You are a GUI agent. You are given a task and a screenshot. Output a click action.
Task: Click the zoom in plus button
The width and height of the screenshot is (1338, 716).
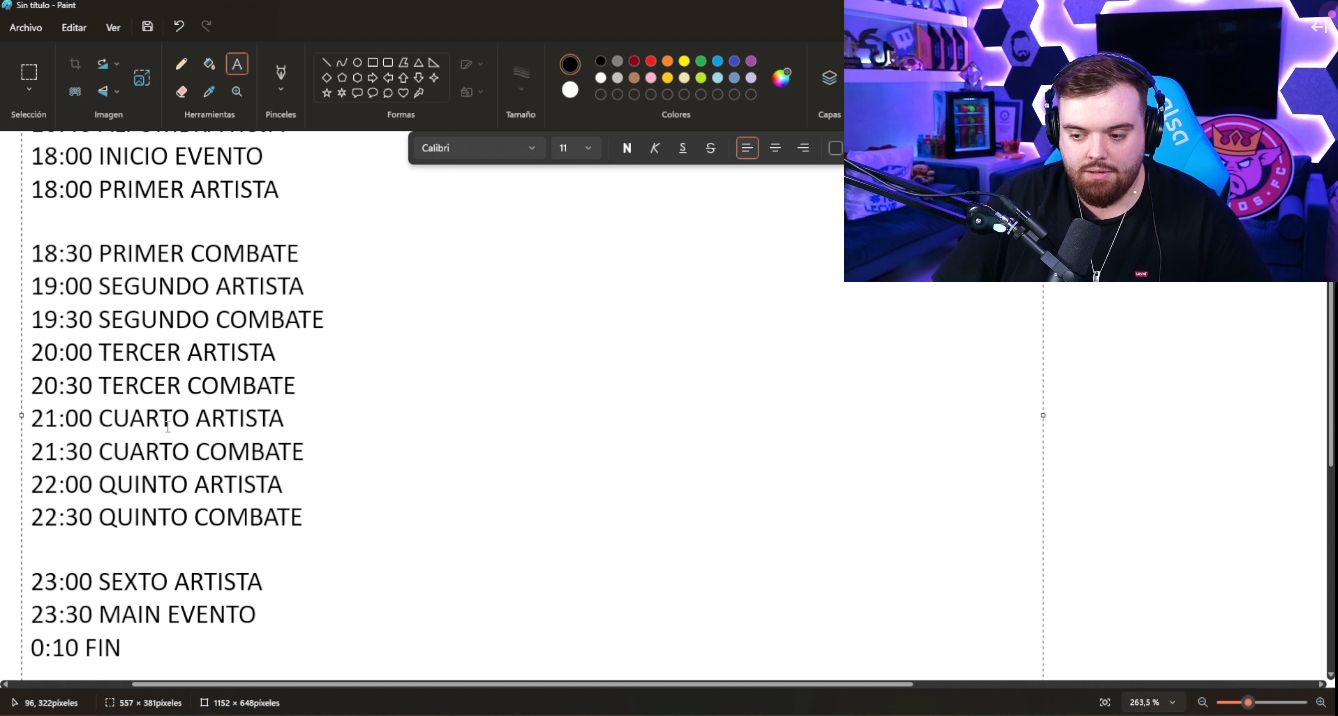tap(1321, 703)
